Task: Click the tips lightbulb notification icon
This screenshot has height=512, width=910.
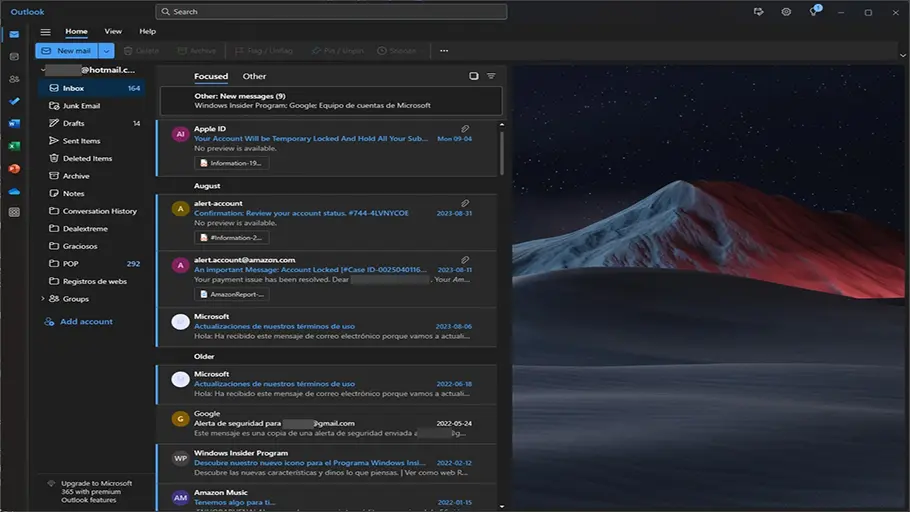Action: (x=814, y=12)
